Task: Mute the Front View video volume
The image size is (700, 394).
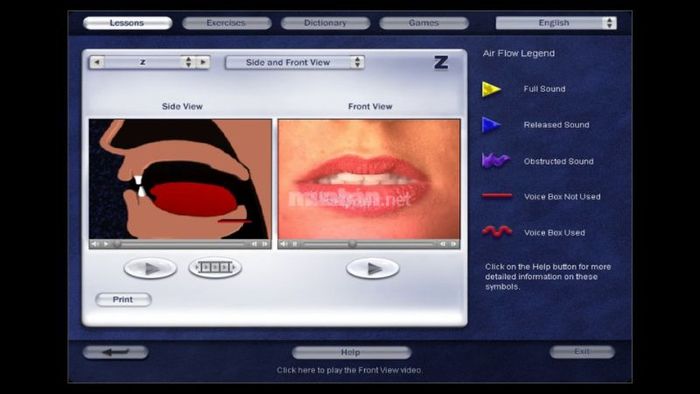Action: click(x=283, y=244)
